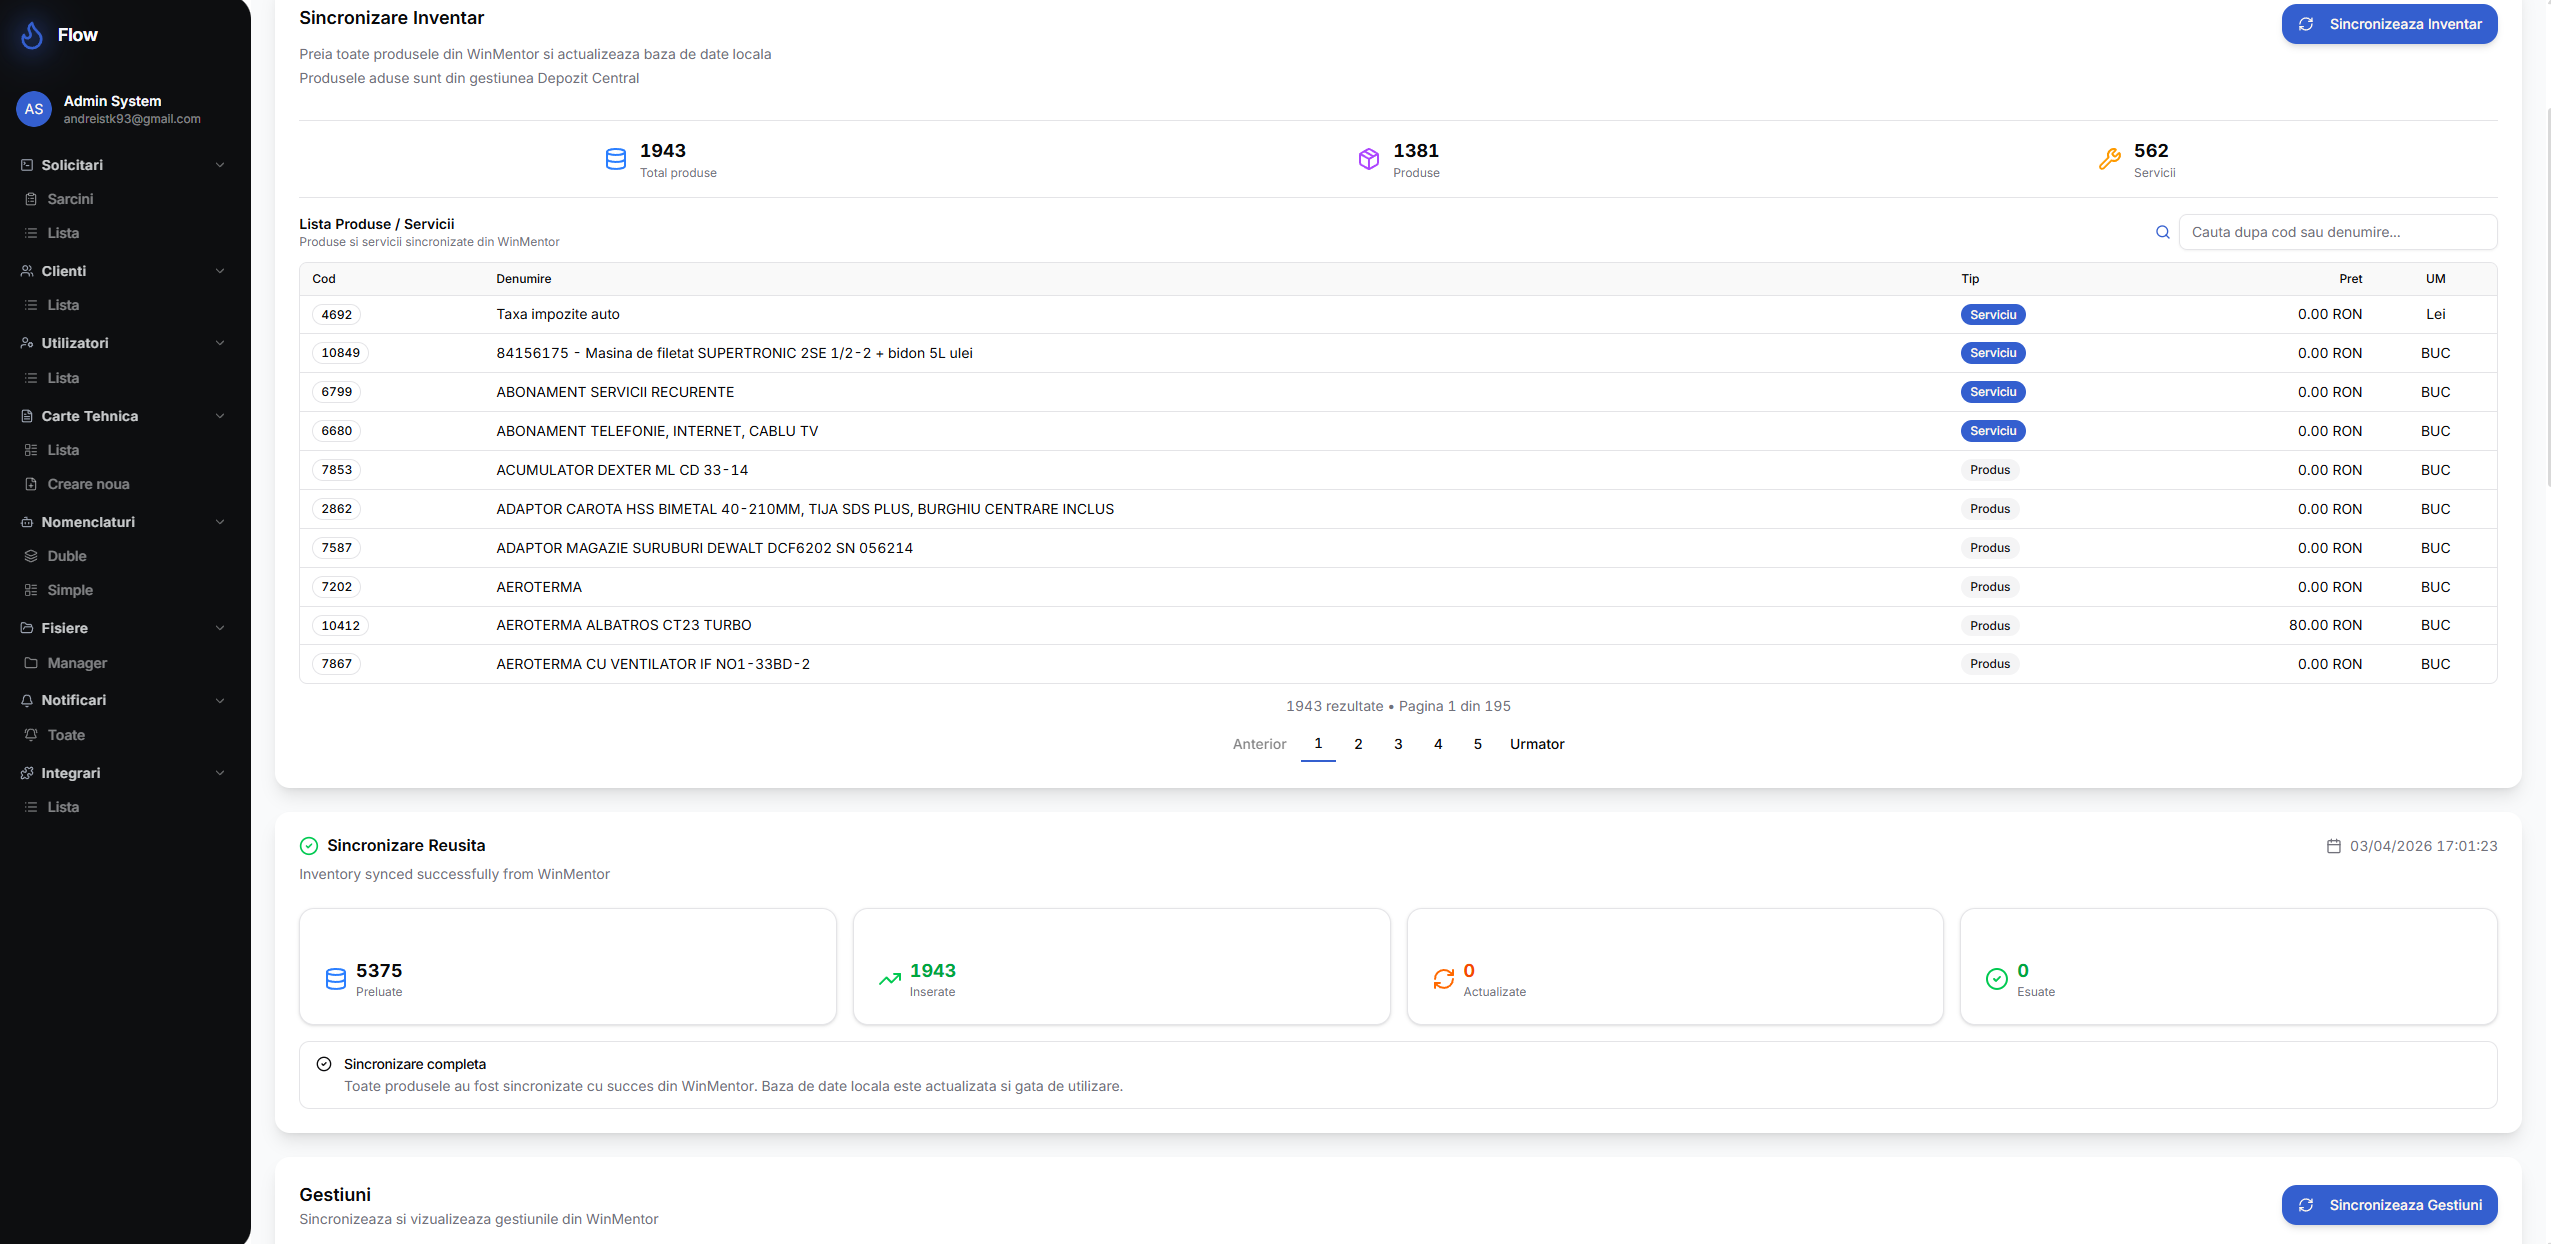Toggle the Fisiere section chevron
The image size is (2551, 1244).
click(x=220, y=628)
